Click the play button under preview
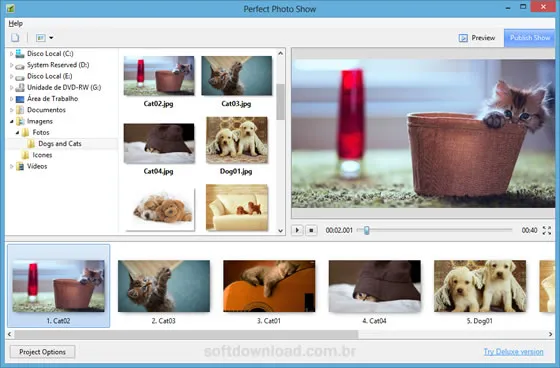 tap(297, 230)
